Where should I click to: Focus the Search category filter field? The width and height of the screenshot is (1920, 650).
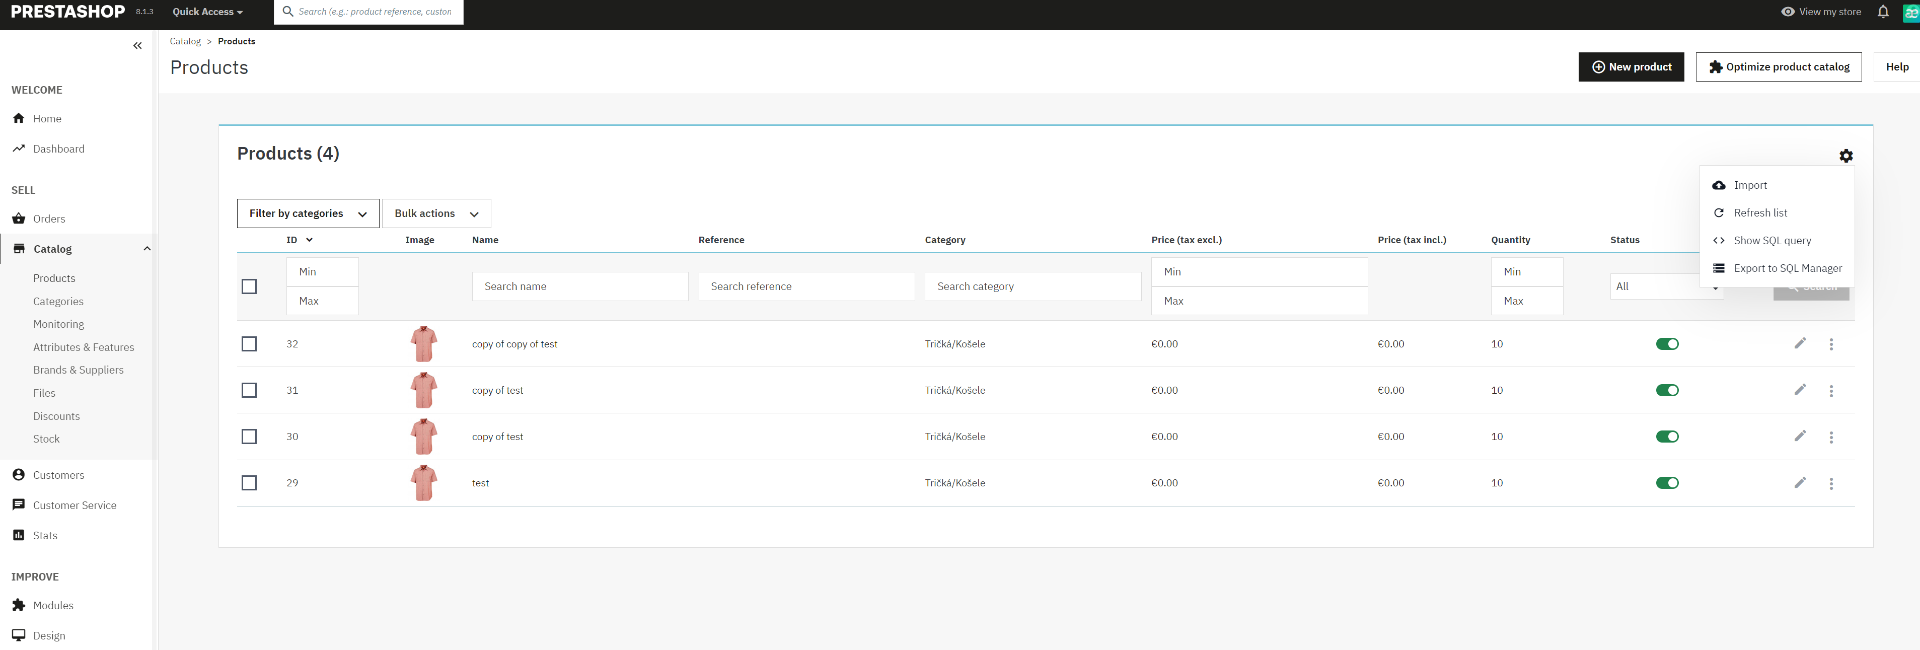coord(1032,286)
